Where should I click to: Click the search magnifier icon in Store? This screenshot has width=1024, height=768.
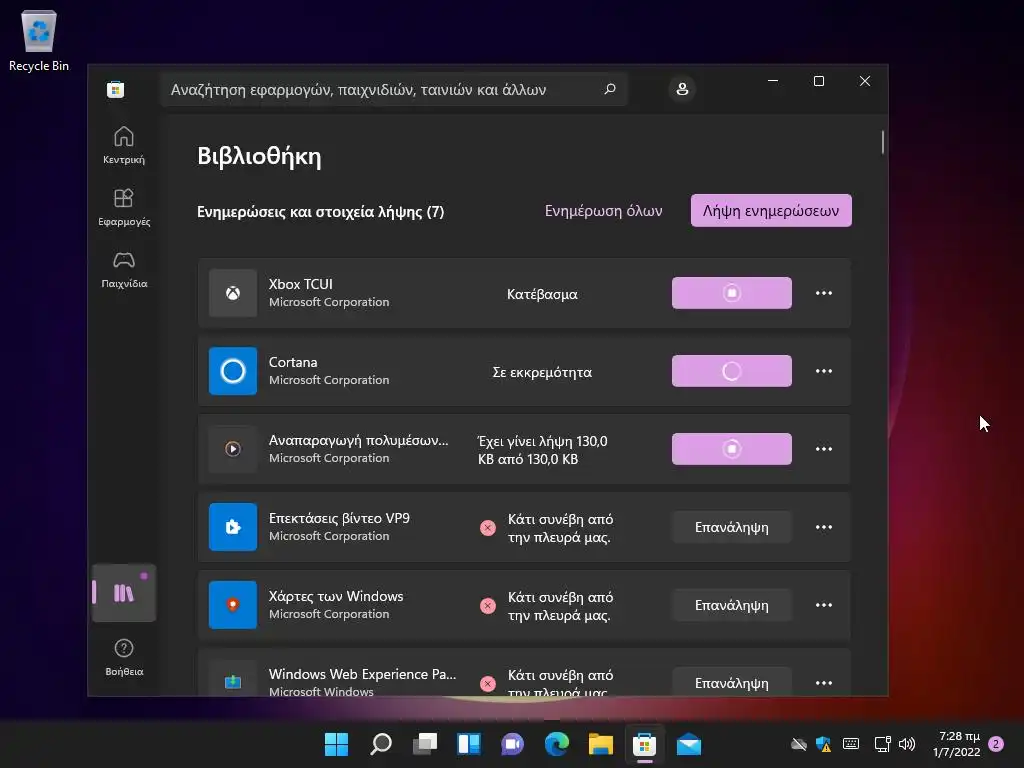(x=610, y=89)
